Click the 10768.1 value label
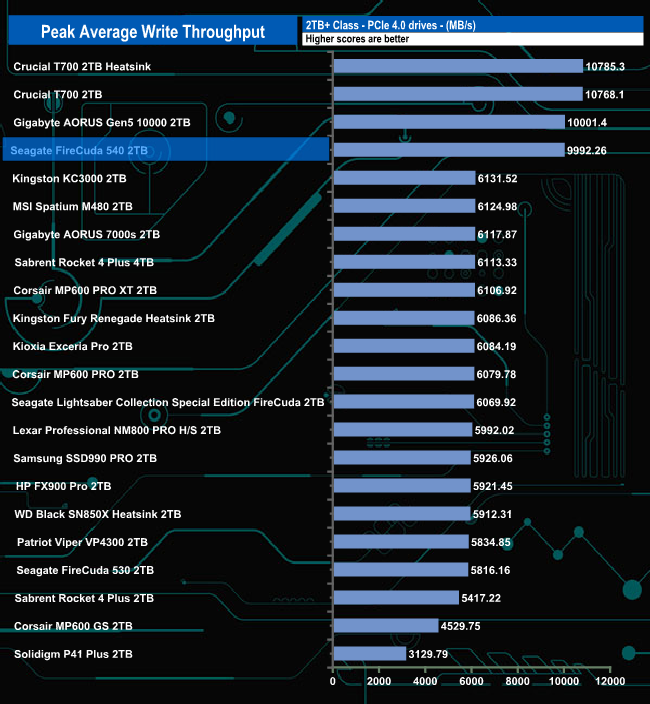 604,94
